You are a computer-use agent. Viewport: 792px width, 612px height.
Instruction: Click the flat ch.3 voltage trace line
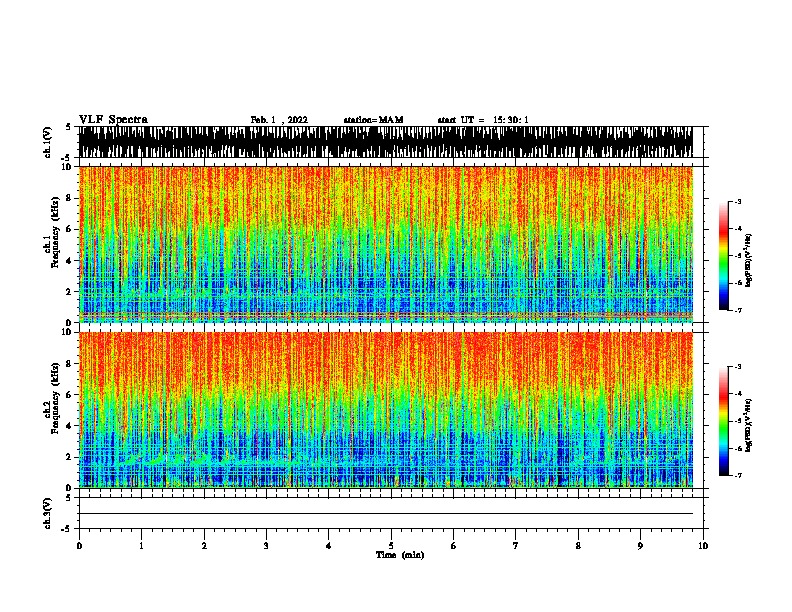[386, 514]
